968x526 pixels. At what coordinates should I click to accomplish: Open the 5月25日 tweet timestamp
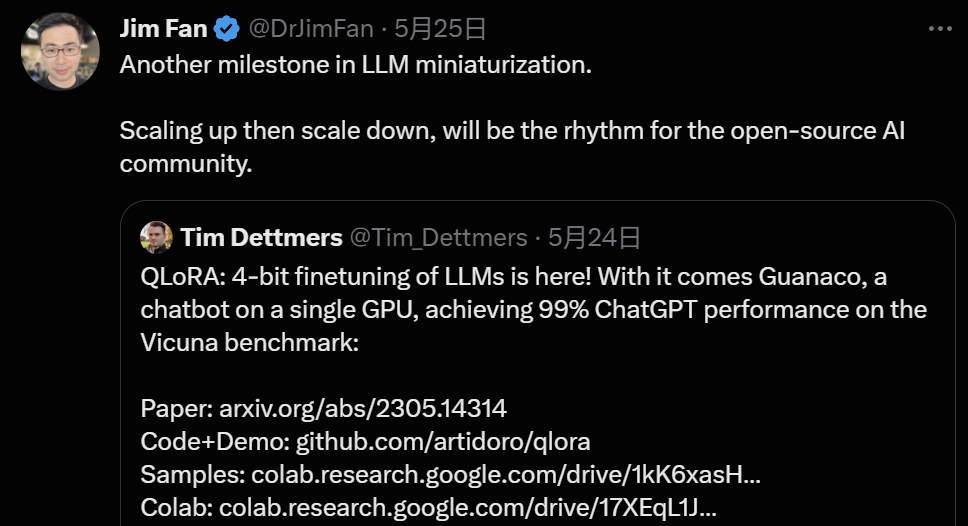point(440,29)
